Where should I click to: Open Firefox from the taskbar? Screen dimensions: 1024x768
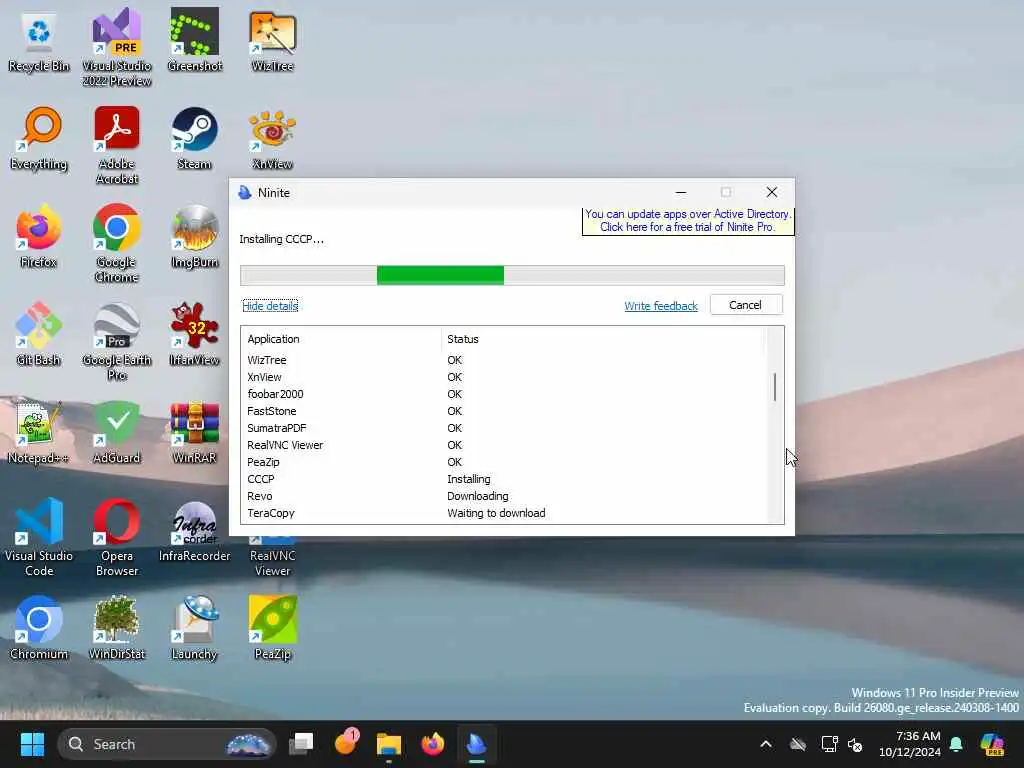(x=432, y=744)
